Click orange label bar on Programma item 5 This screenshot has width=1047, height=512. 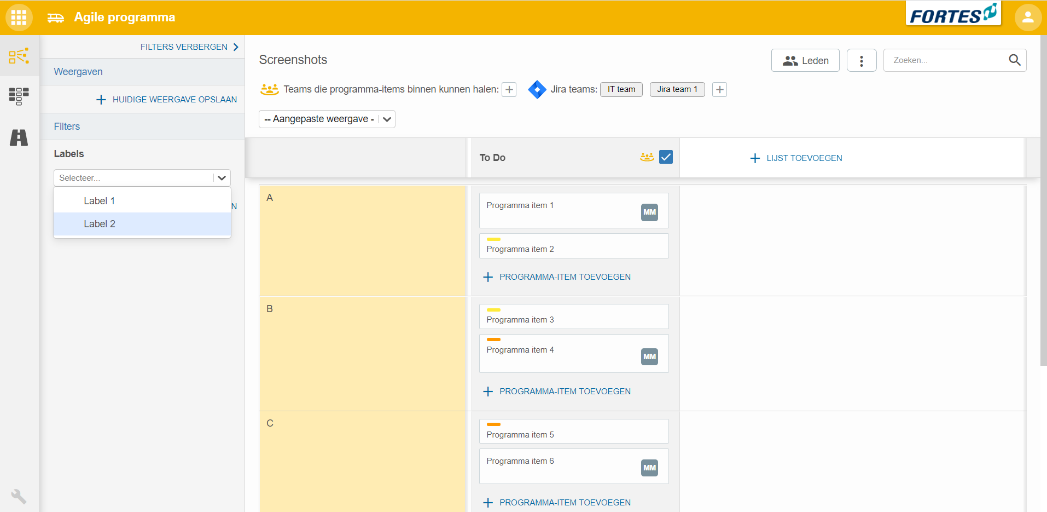(x=493, y=425)
